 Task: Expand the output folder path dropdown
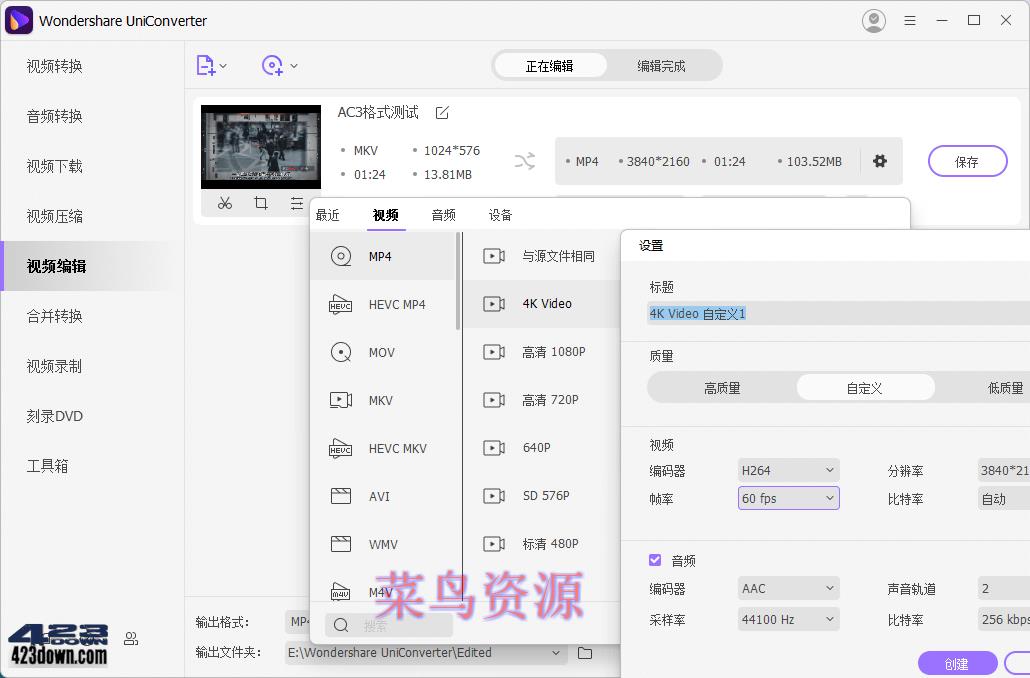point(557,651)
